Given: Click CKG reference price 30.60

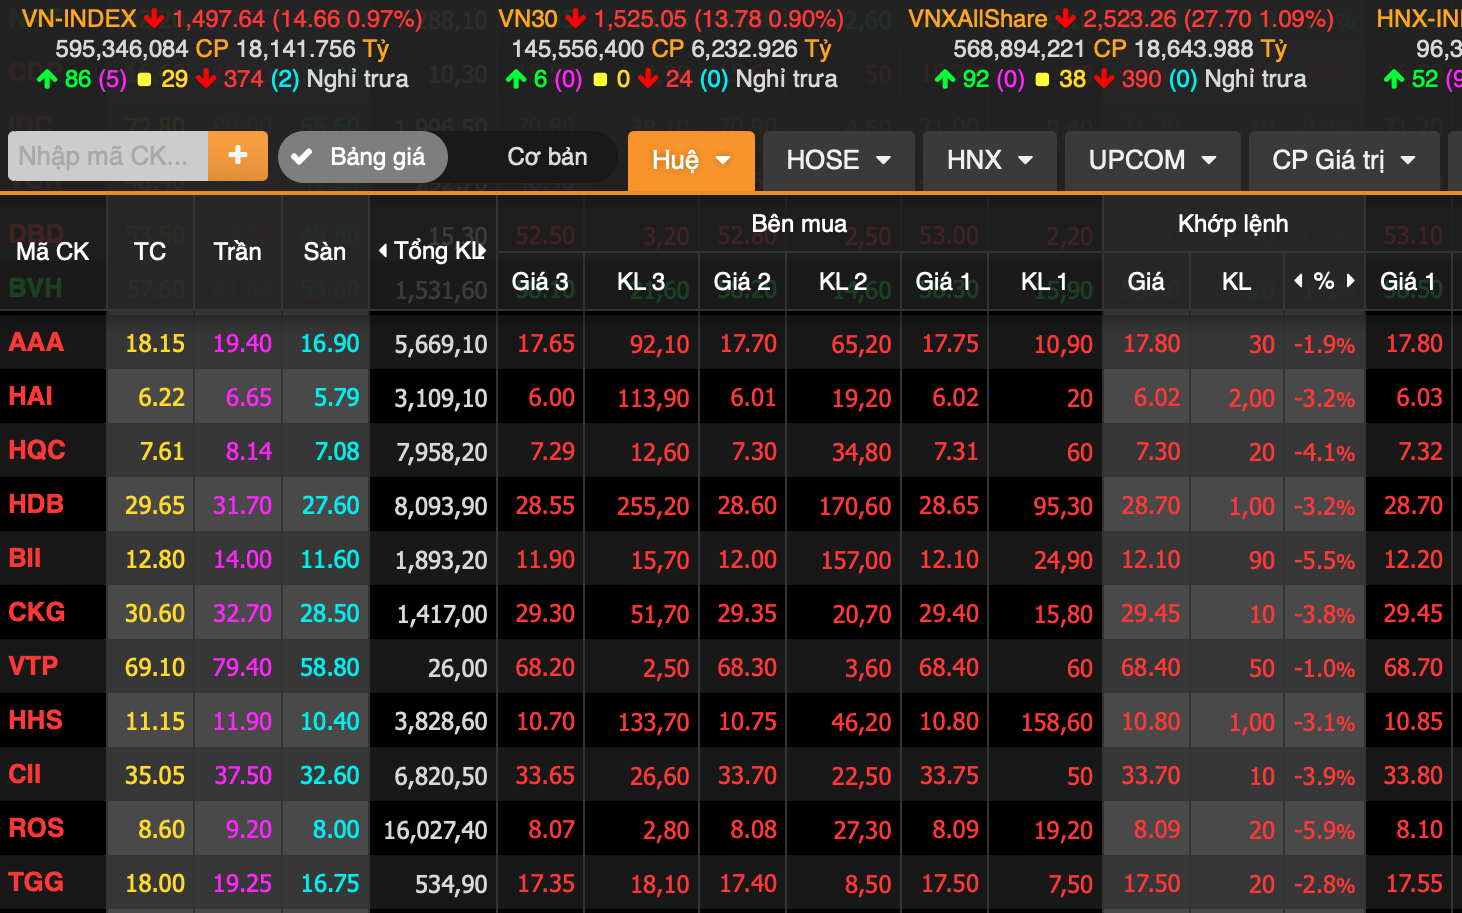Looking at the screenshot, I should 154,613.
